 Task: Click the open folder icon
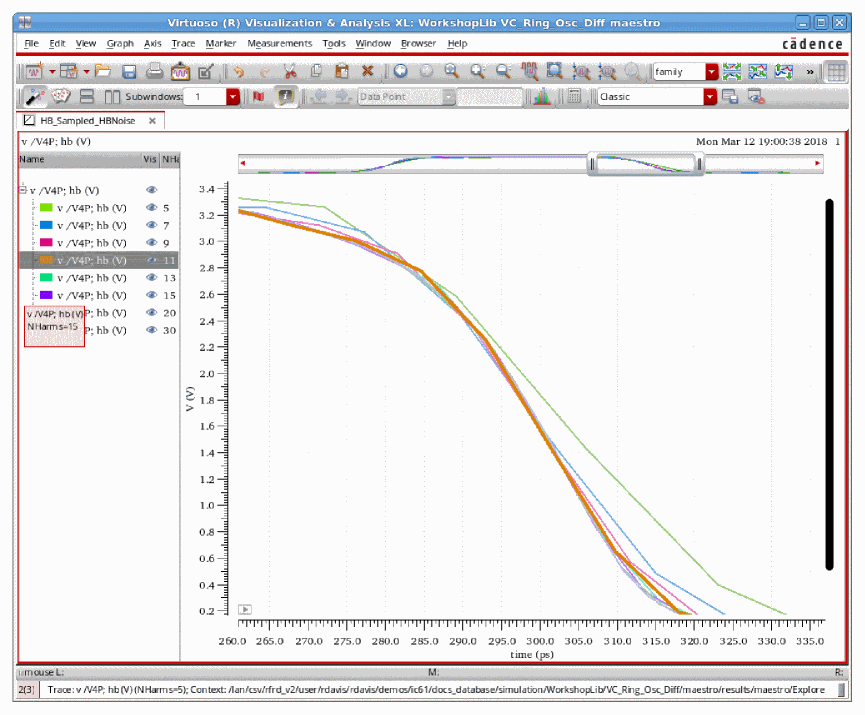click(x=103, y=71)
